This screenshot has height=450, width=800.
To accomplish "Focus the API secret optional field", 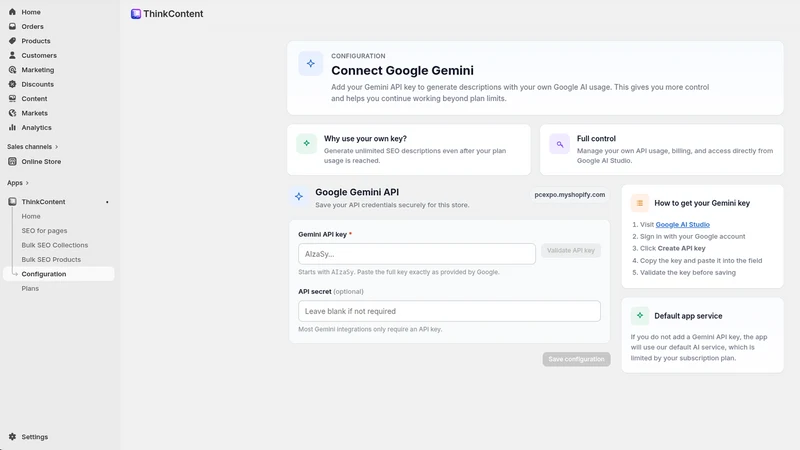I will (x=449, y=311).
